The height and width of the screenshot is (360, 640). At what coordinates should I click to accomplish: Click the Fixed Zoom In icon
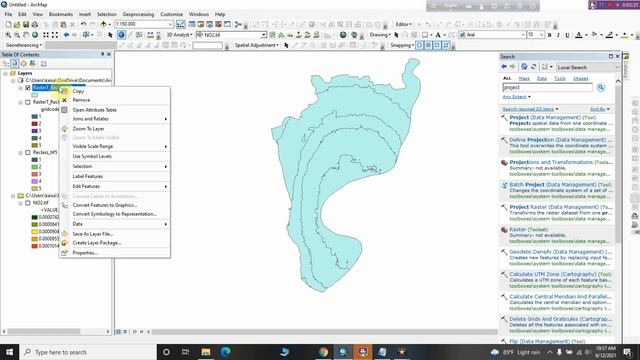[x=46, y=35]
